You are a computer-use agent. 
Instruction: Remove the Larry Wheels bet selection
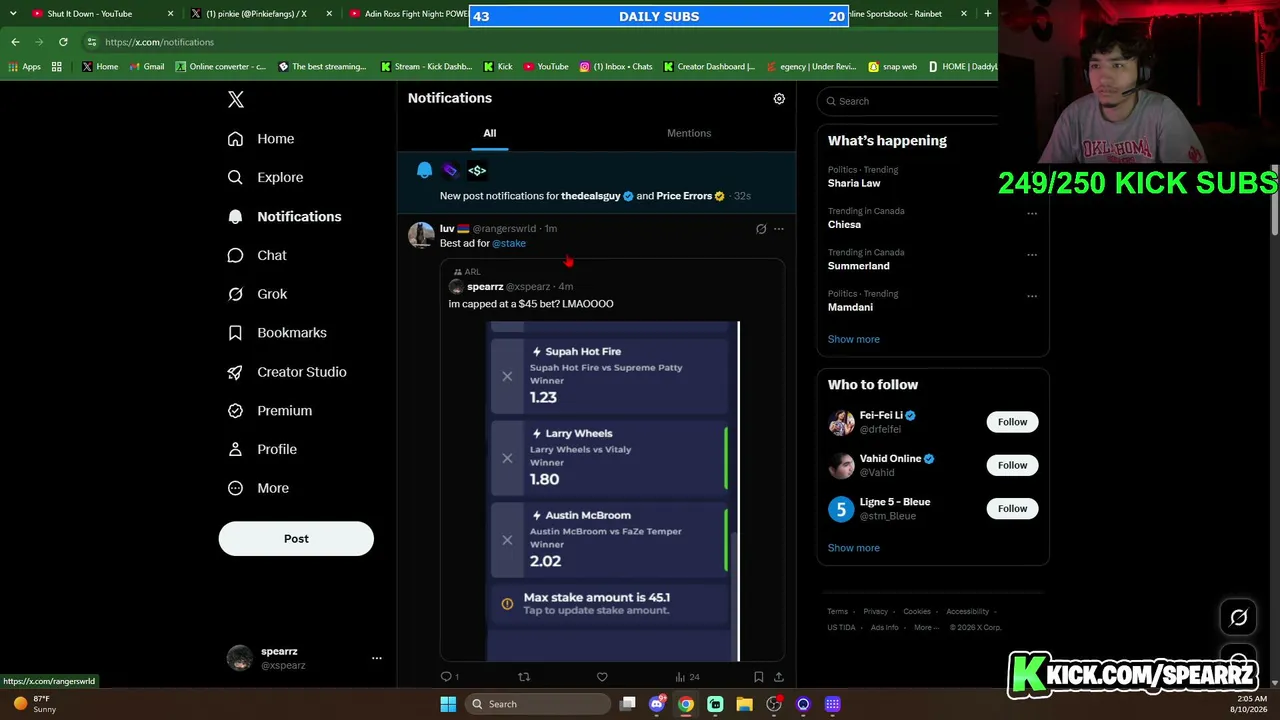(x=507, y=458)
